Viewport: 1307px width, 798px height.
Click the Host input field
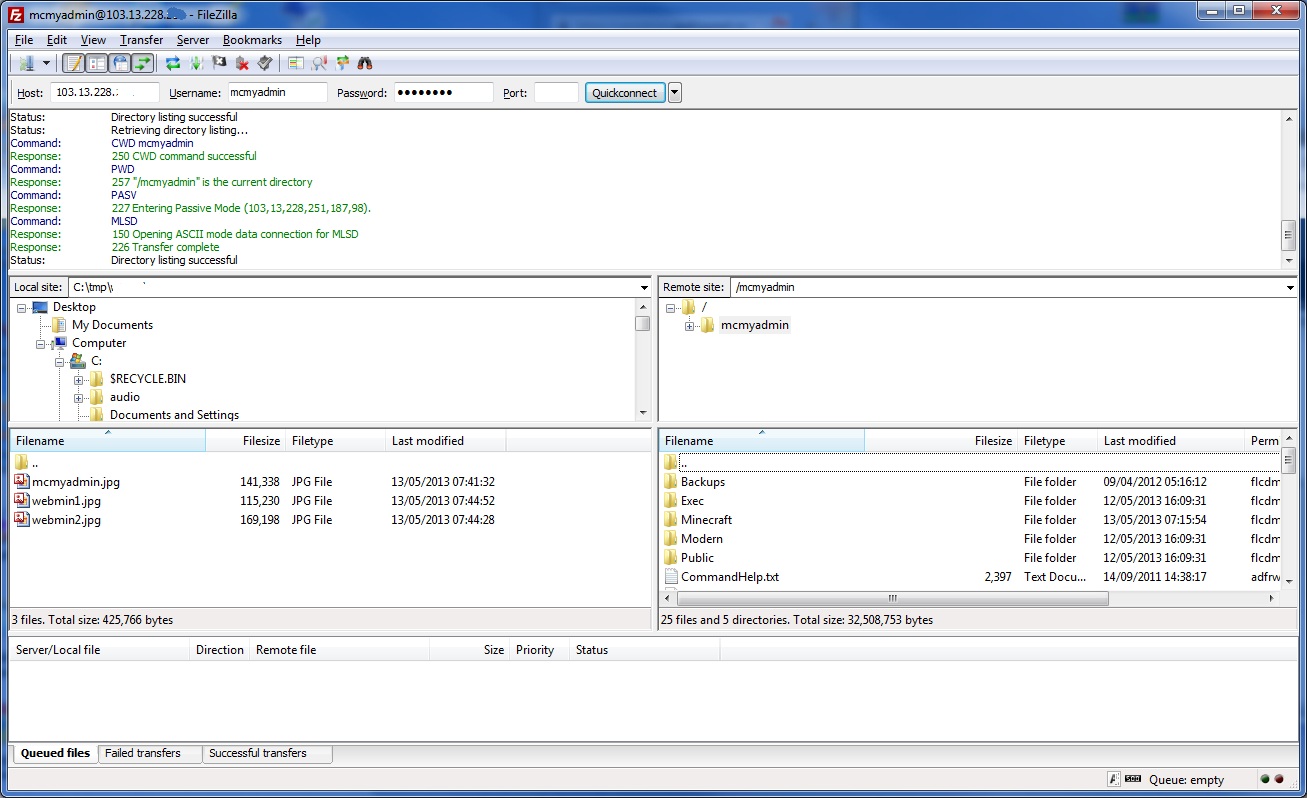[x=105, y=92]
